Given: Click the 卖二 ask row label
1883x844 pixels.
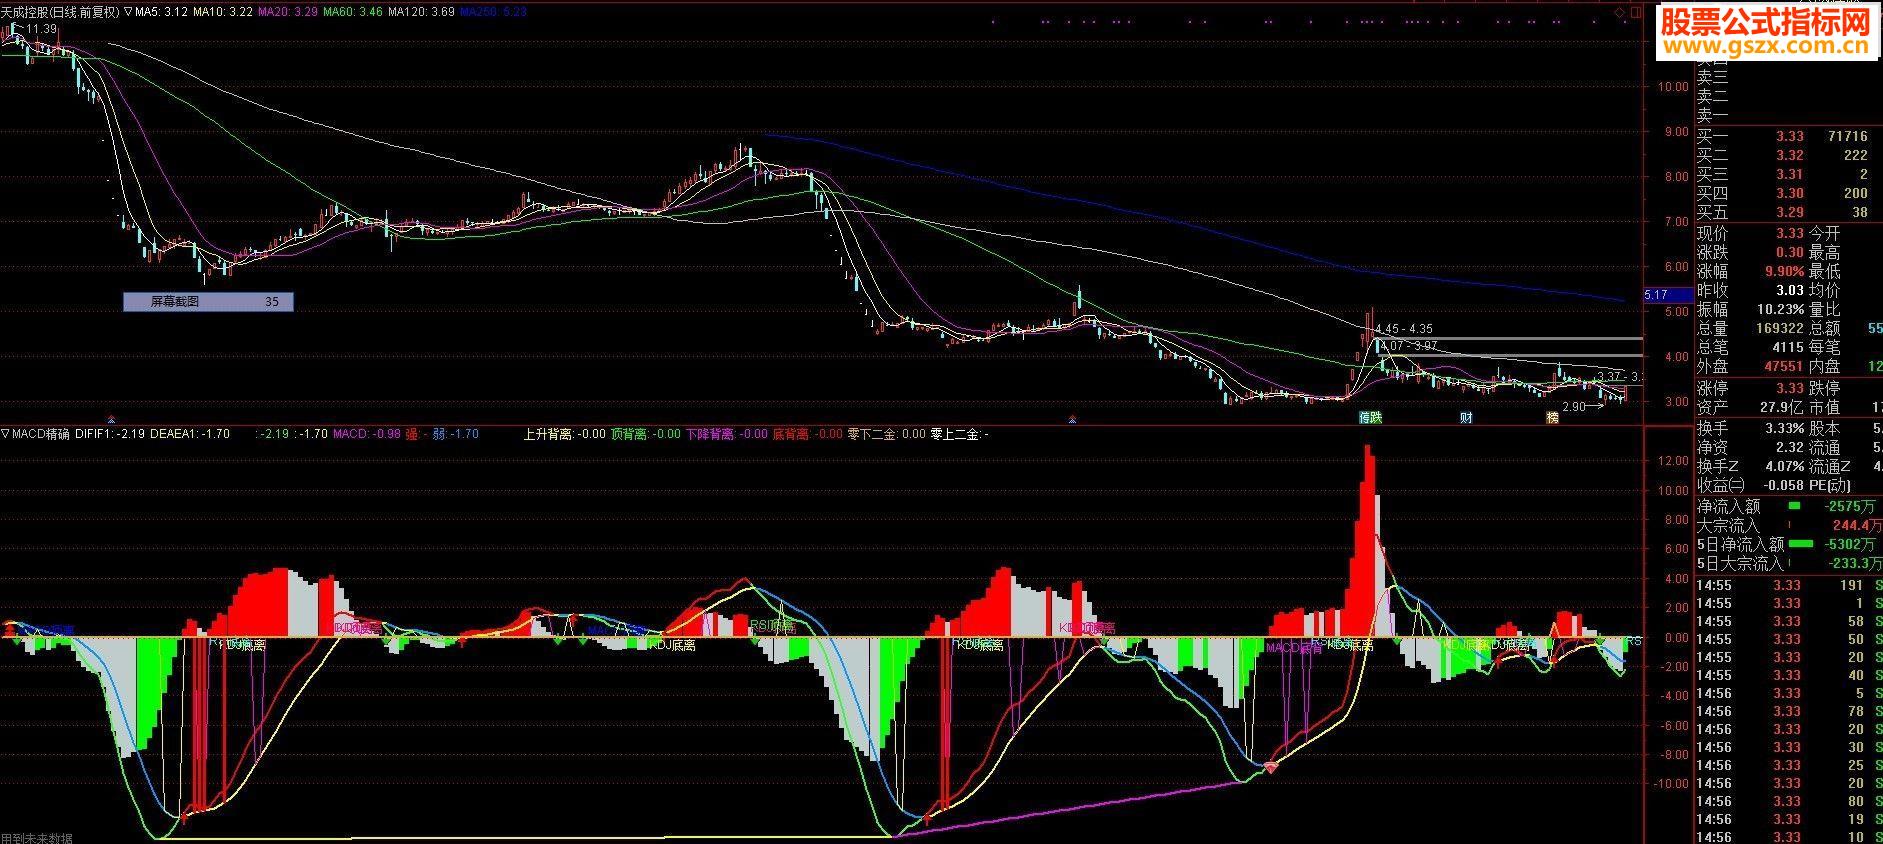Looking at the screenshot, I should point(1712,96).
